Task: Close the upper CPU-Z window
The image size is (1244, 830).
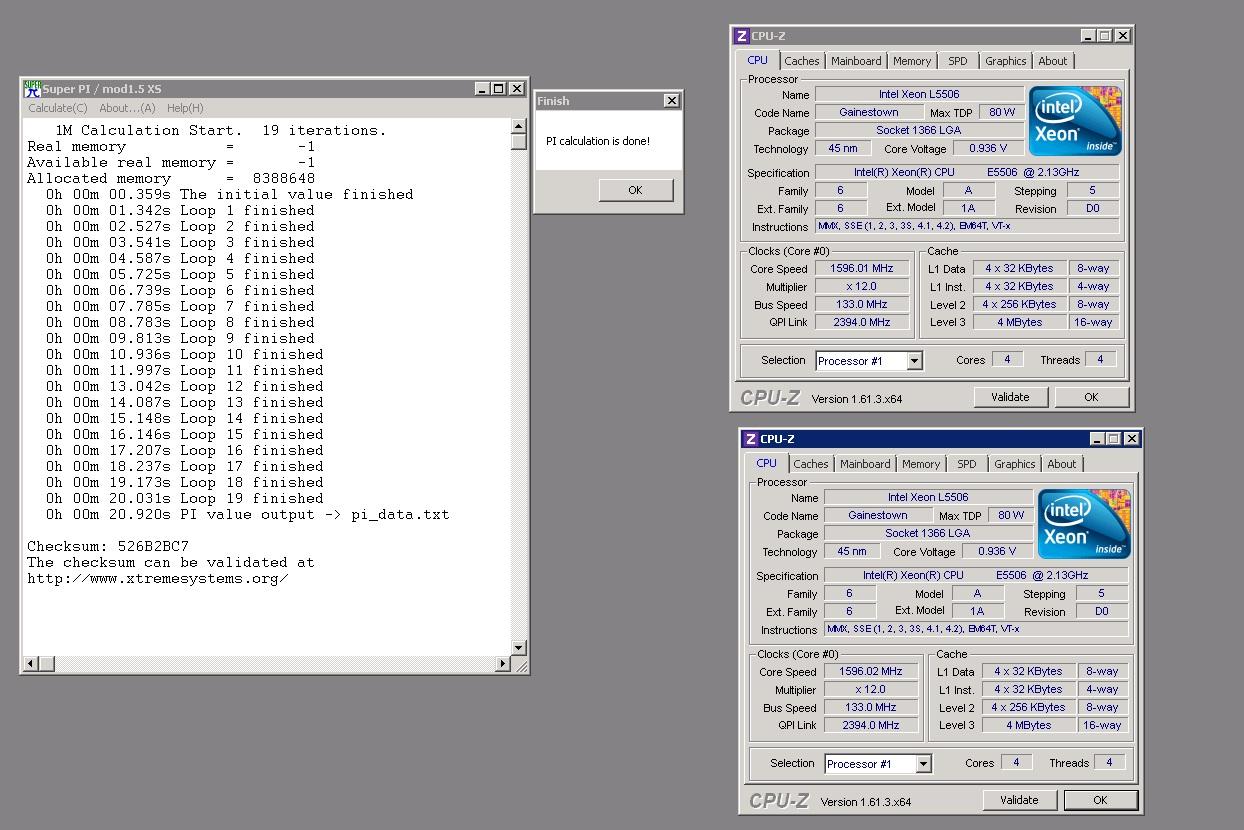Action: pyautogui.click(x=1122, y=36)
